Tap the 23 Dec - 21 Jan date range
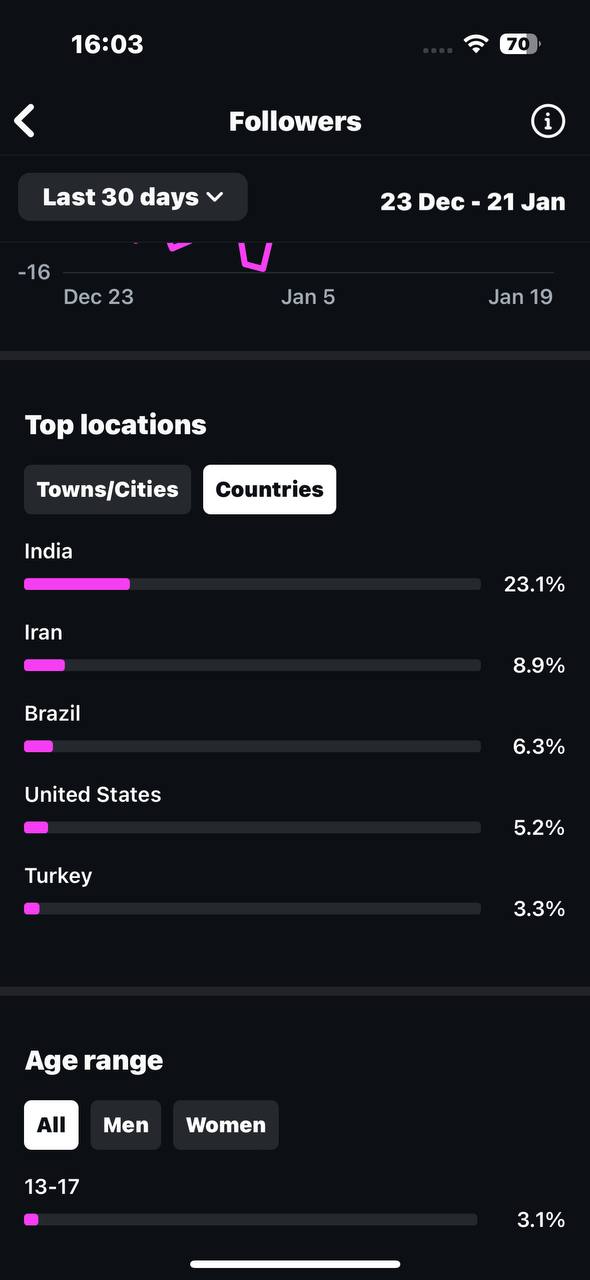Viewport: 590px width, 1280px height. point(473,201)
